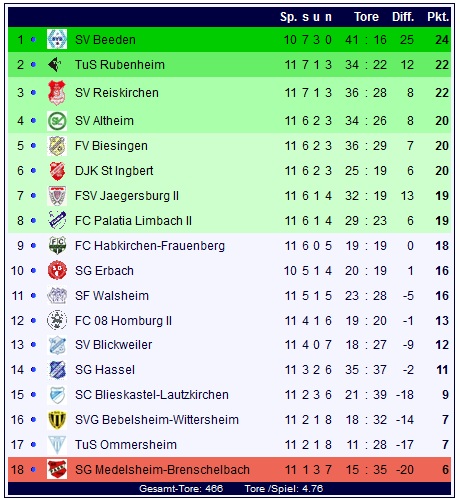Image resolution: width=460 pixels, height=499 pixels.
Task: Select the SG Erbach red round badge
Action: coord(57,270)
